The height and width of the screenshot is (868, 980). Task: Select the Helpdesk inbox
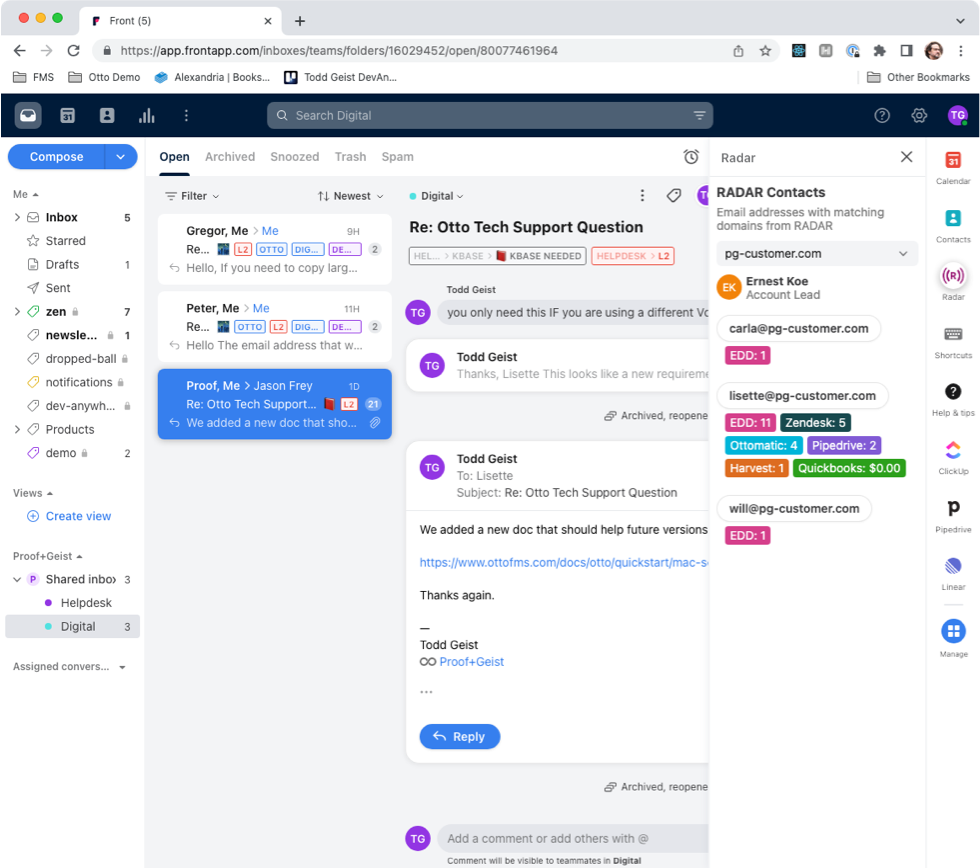click(86, 603)
